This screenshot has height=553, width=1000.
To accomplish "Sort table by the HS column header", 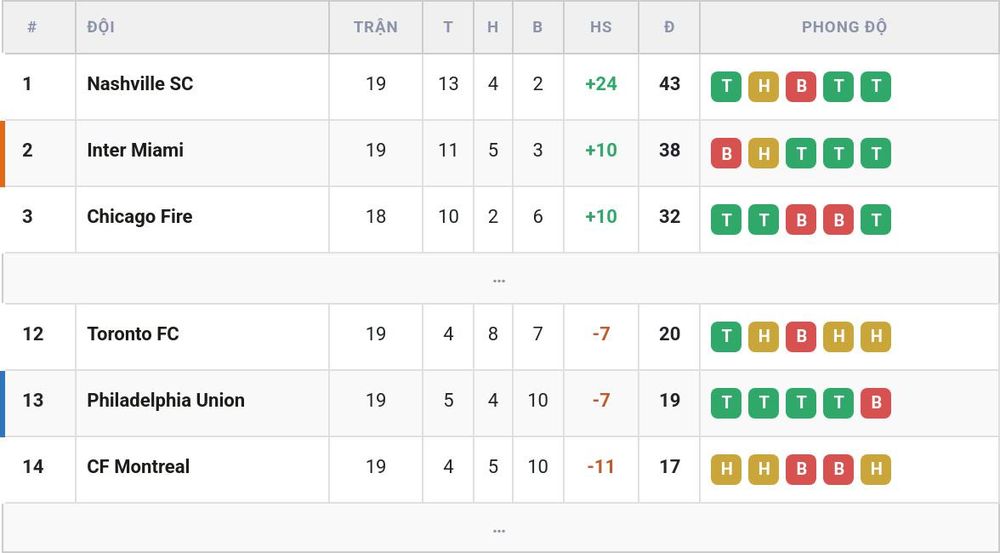I will click(x=601, y=27).
